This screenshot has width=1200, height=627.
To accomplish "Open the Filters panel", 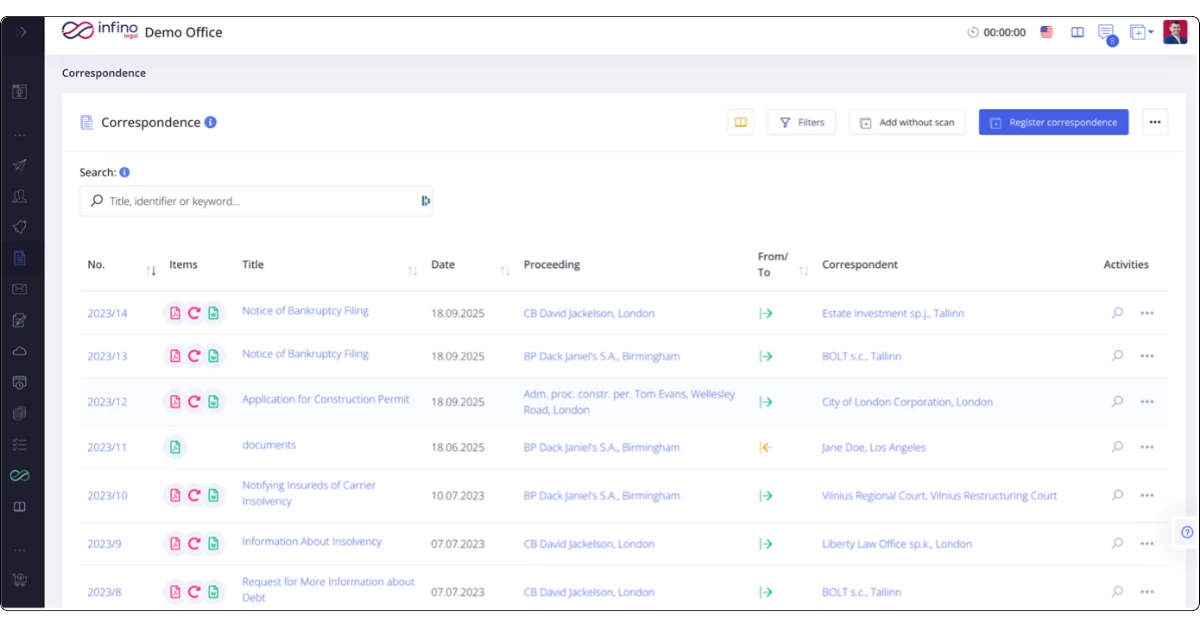I will 801,122.
